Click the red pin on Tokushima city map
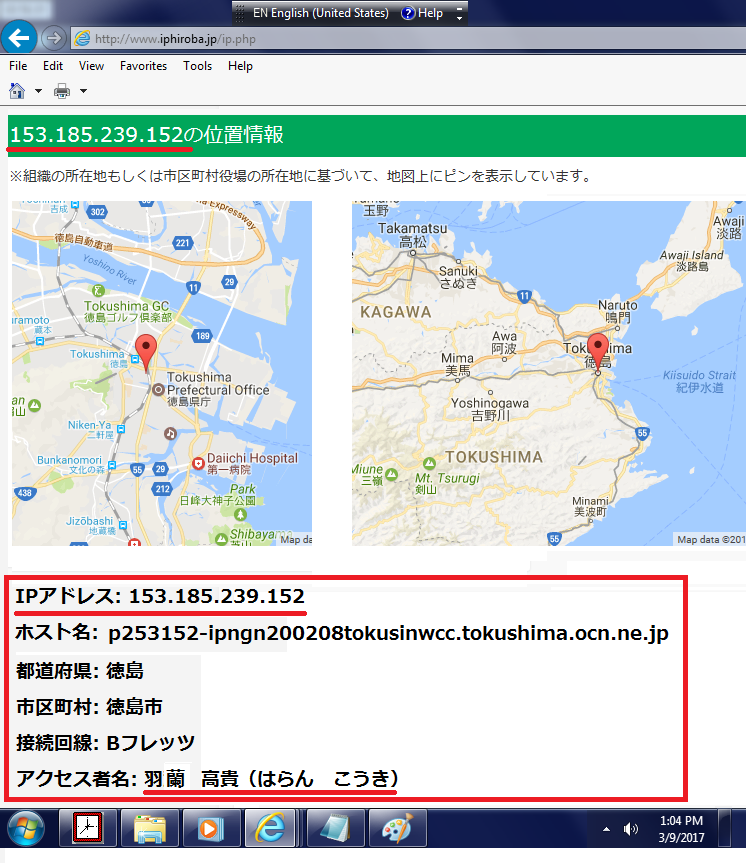The height and width of the screenshot is (863, 746). pos(146,352)
